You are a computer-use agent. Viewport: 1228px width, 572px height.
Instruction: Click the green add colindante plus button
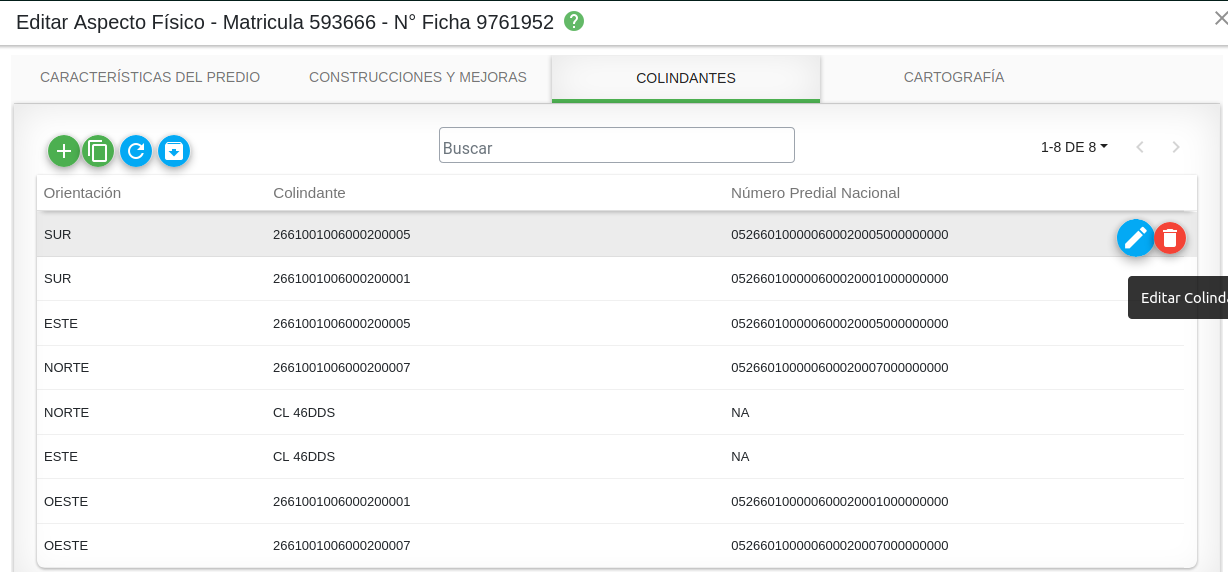[64, 151]
